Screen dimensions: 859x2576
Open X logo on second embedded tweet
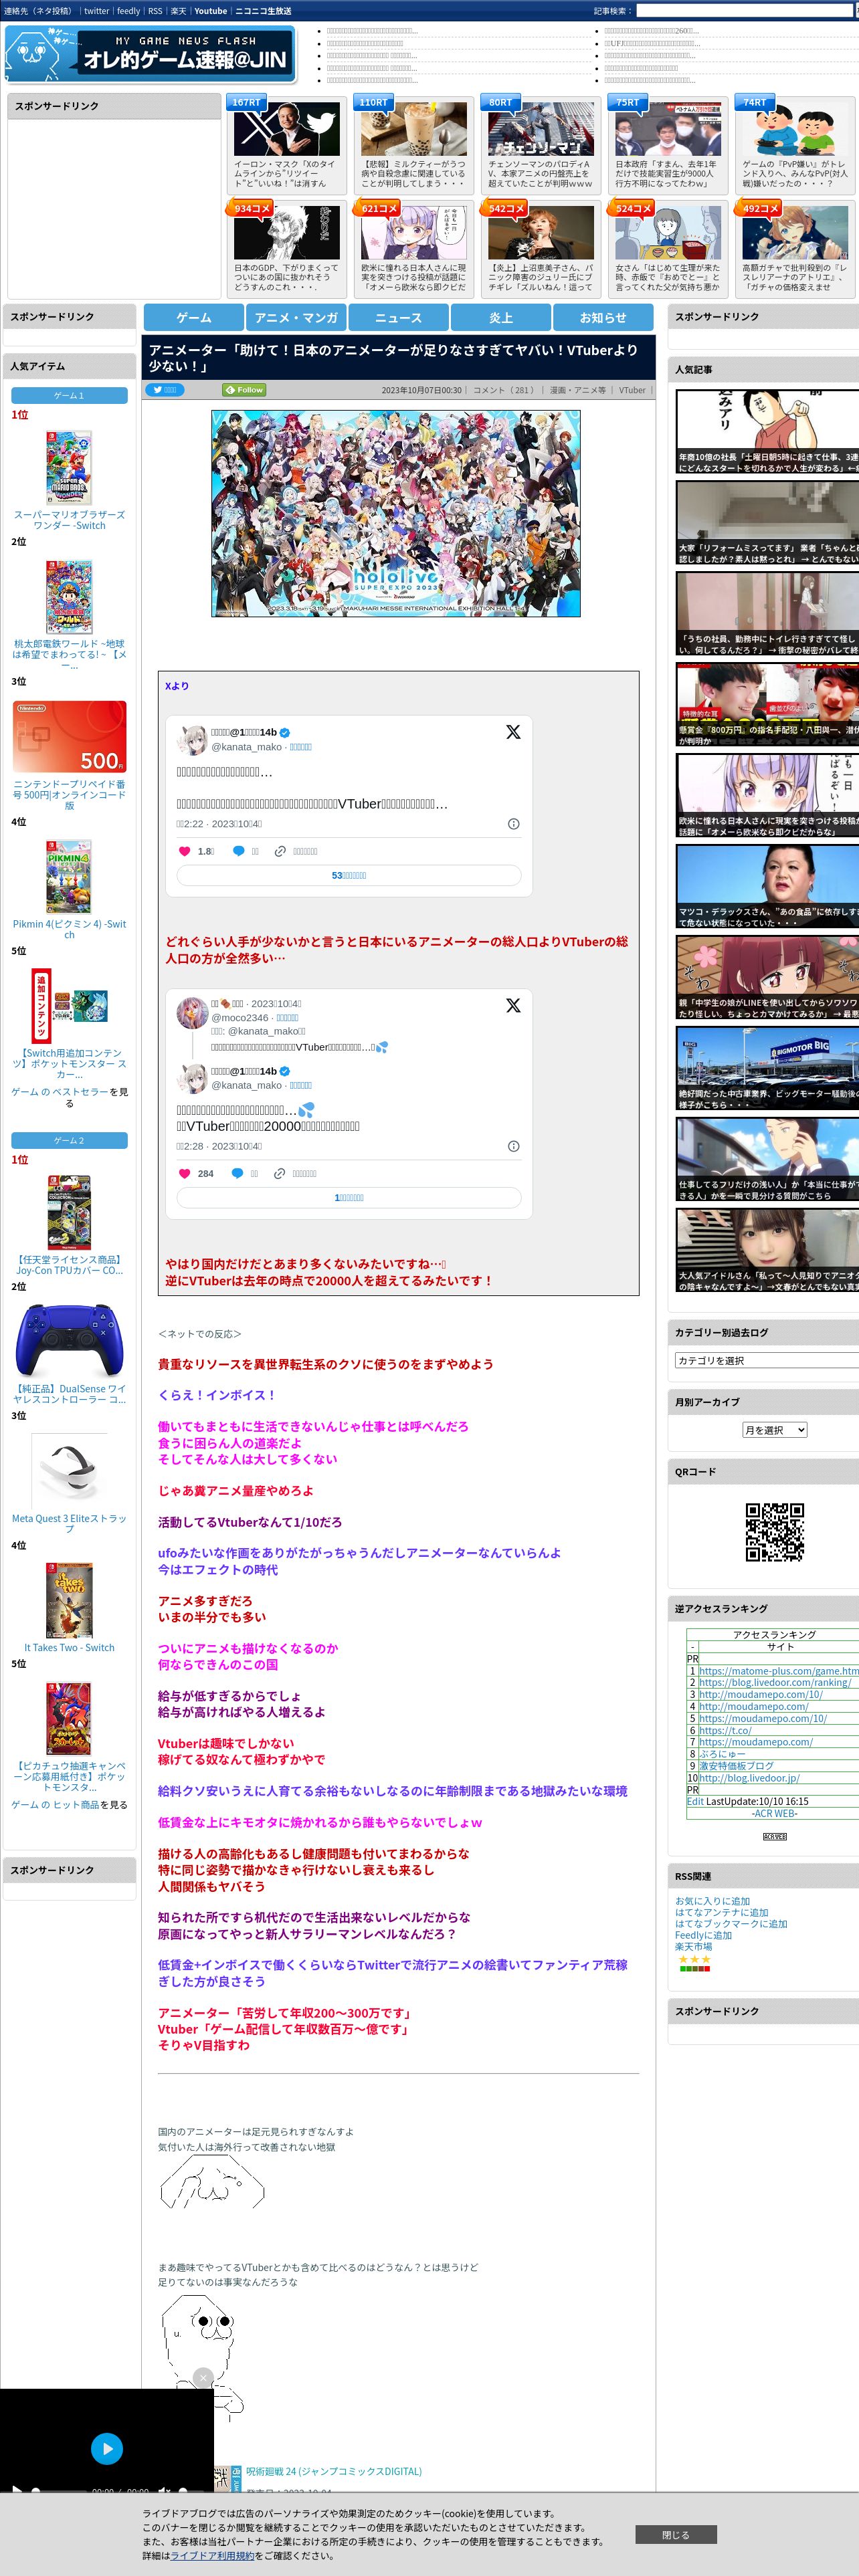[513, 1005]
